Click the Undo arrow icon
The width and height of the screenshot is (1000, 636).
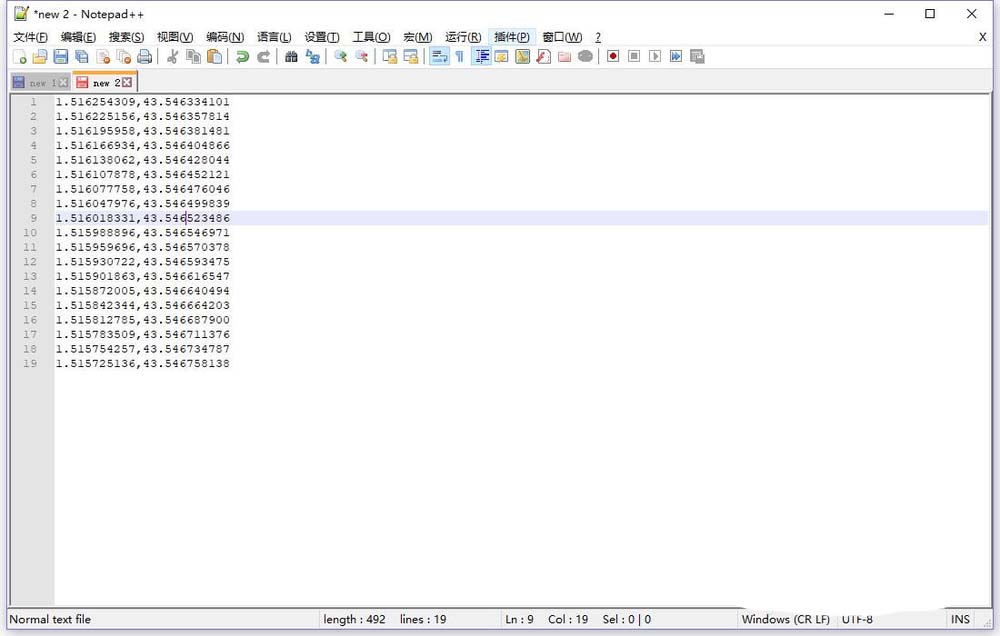point(242,57)
